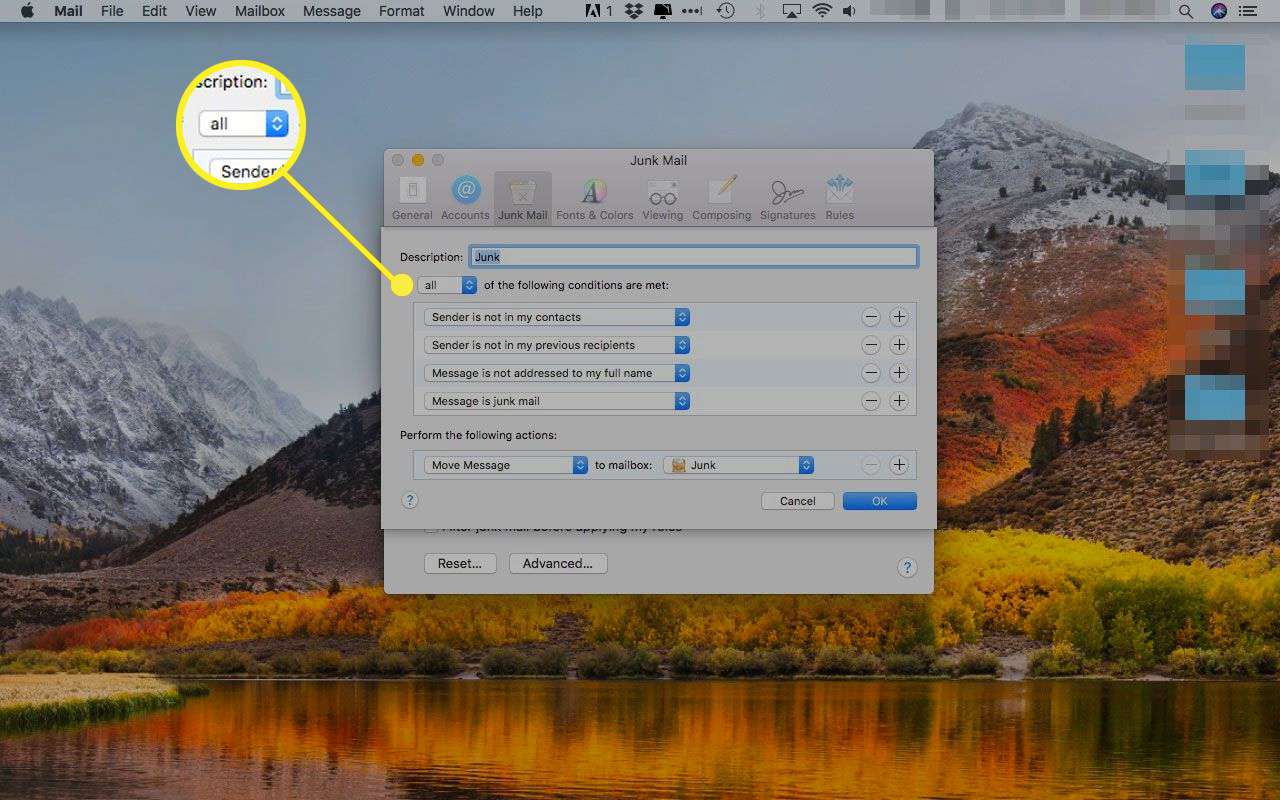This screenshot has width=1280, height=800.
Task: Remove the 'Sender is not in my contacts' condition
Action: (871, 317)
